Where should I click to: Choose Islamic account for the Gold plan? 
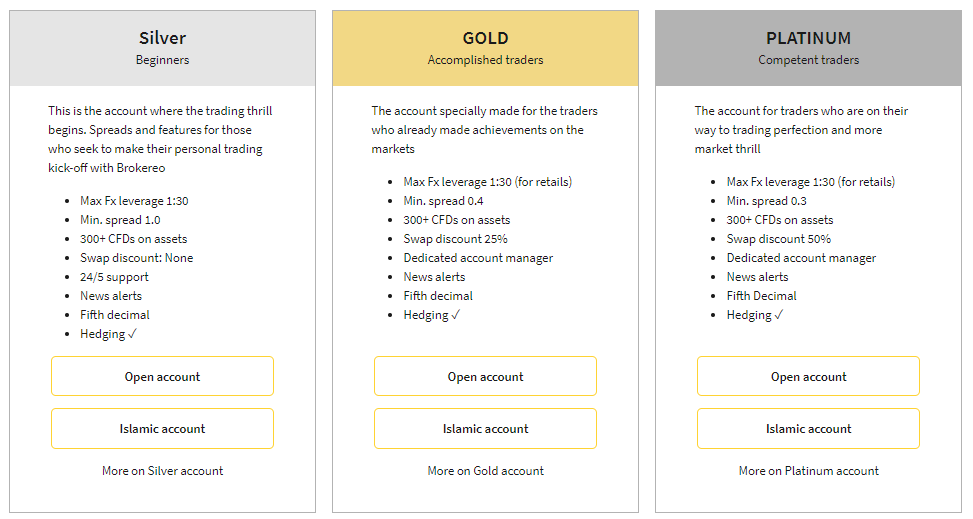(485, 429)
